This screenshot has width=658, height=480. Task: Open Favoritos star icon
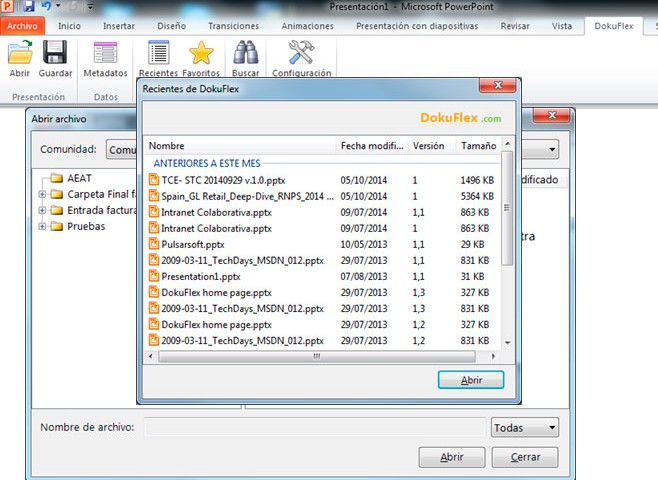coord(201,53)
